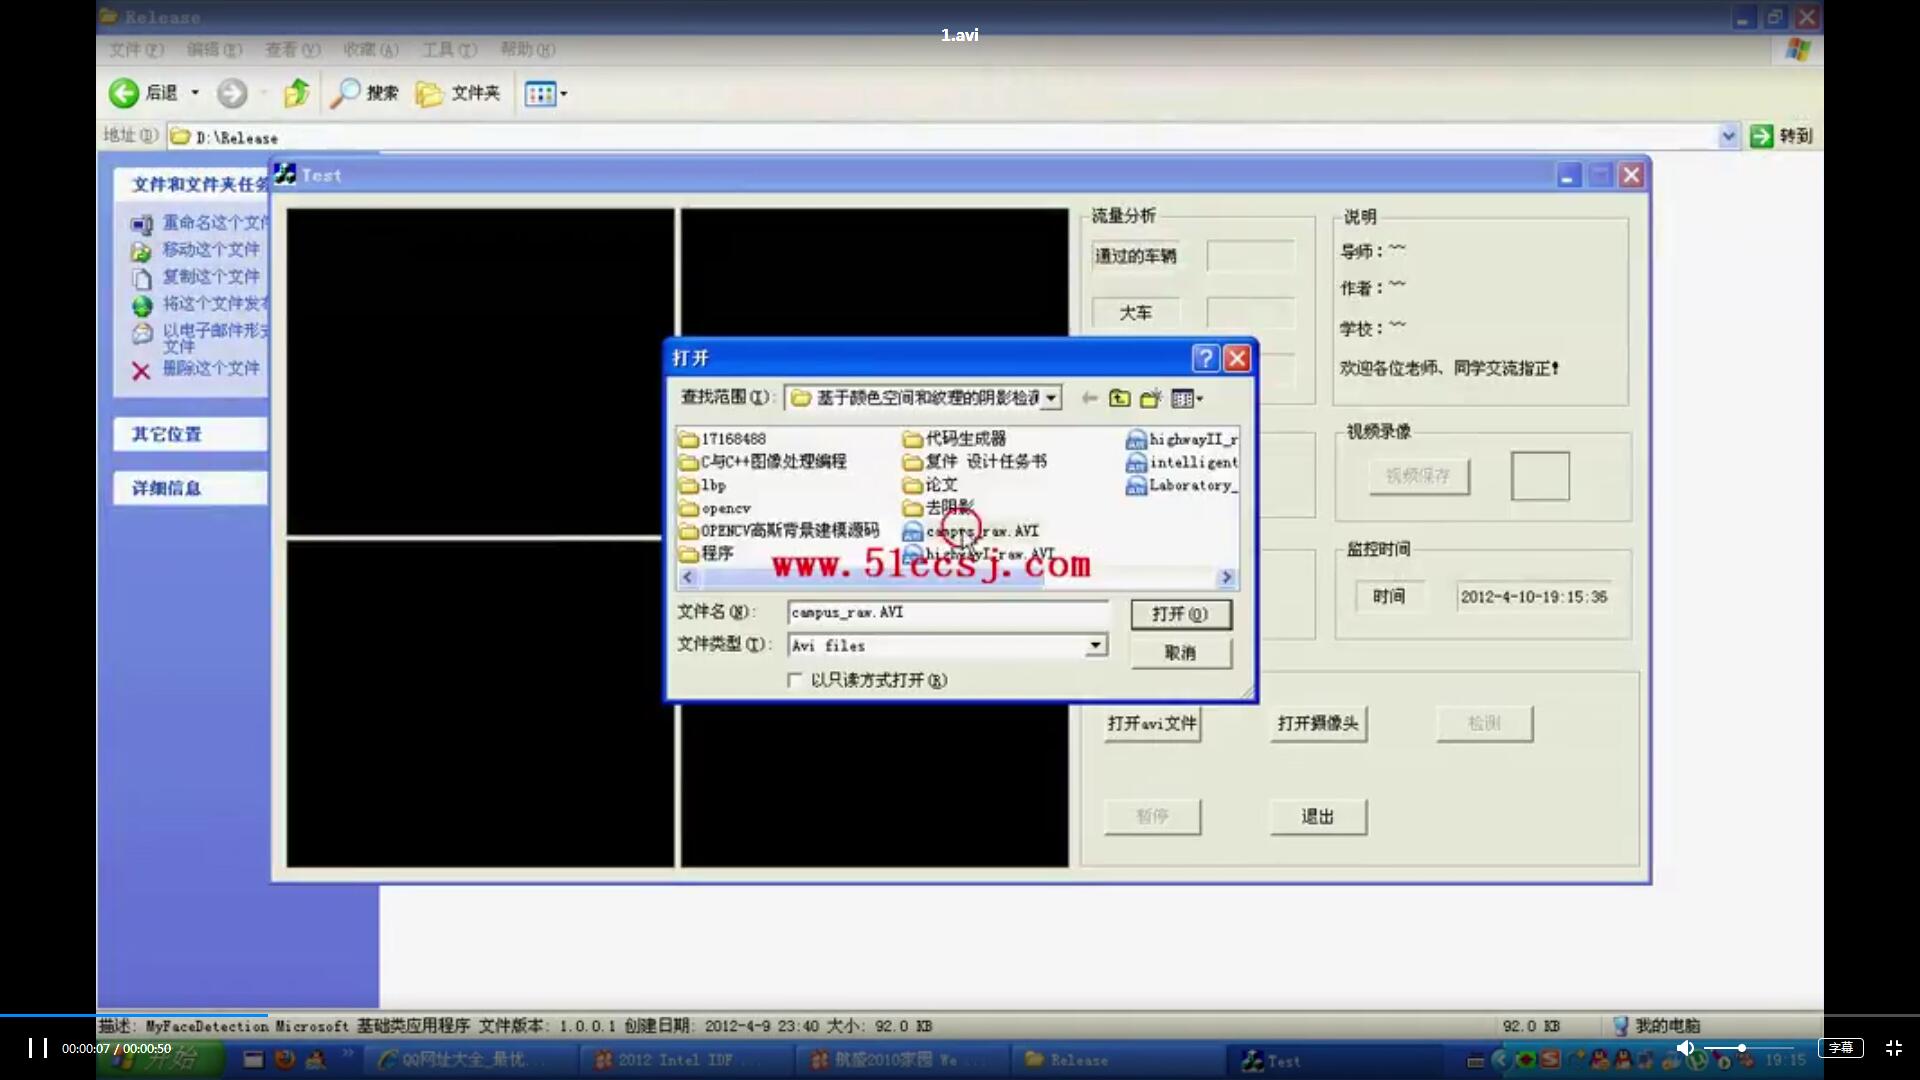Select the intelligent video file

click(x=1182, y=462)
